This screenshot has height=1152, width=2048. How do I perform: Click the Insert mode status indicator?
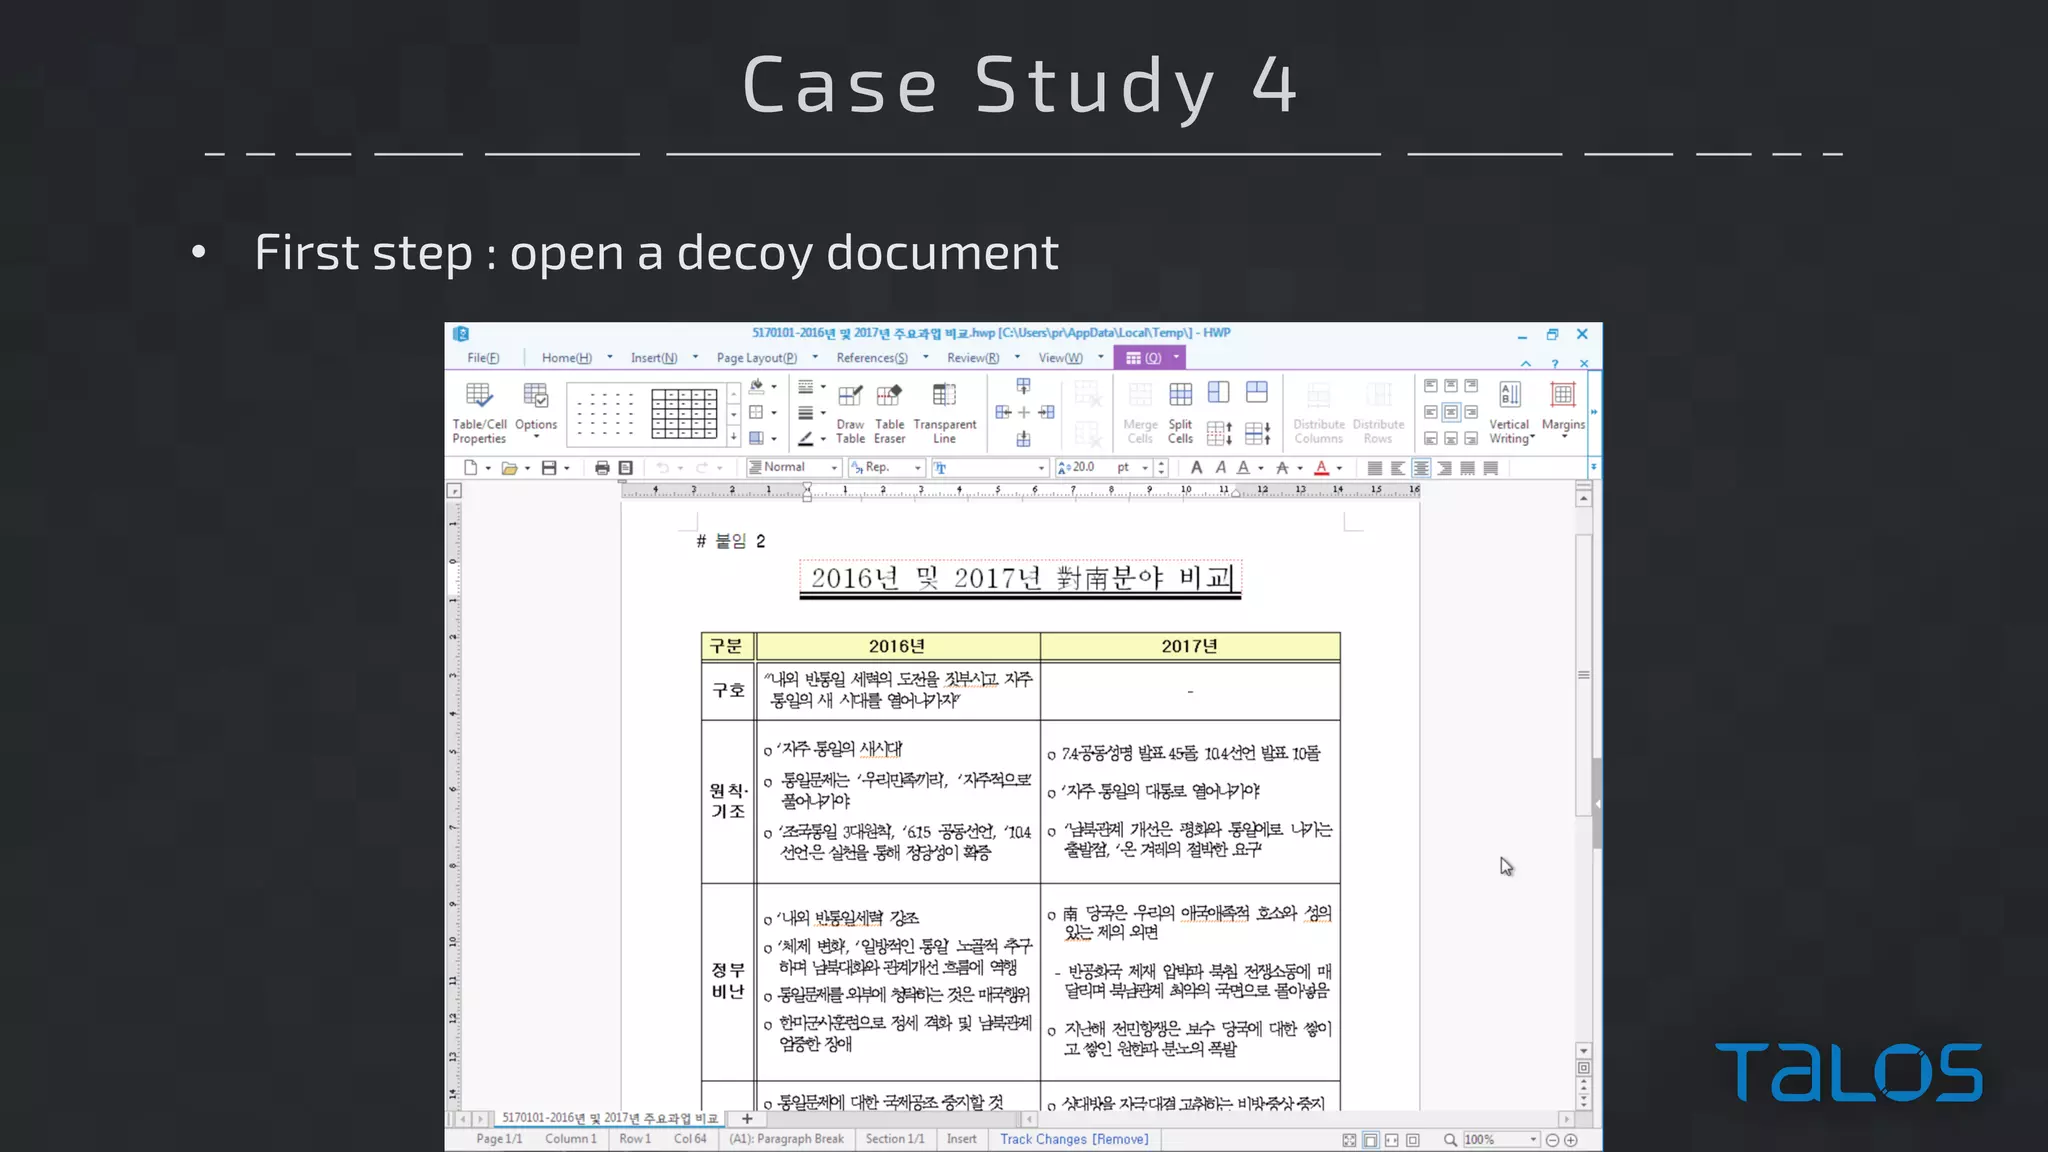pyautogui.click(x=961, y=1139)
